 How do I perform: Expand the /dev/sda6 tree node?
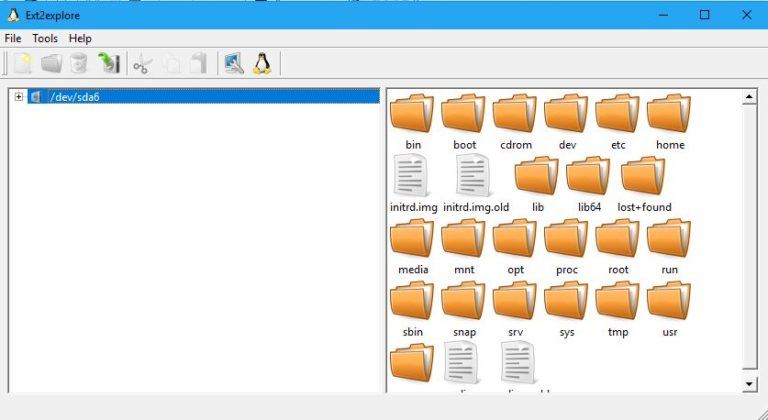pyautogui.click(x=19, y=97)
